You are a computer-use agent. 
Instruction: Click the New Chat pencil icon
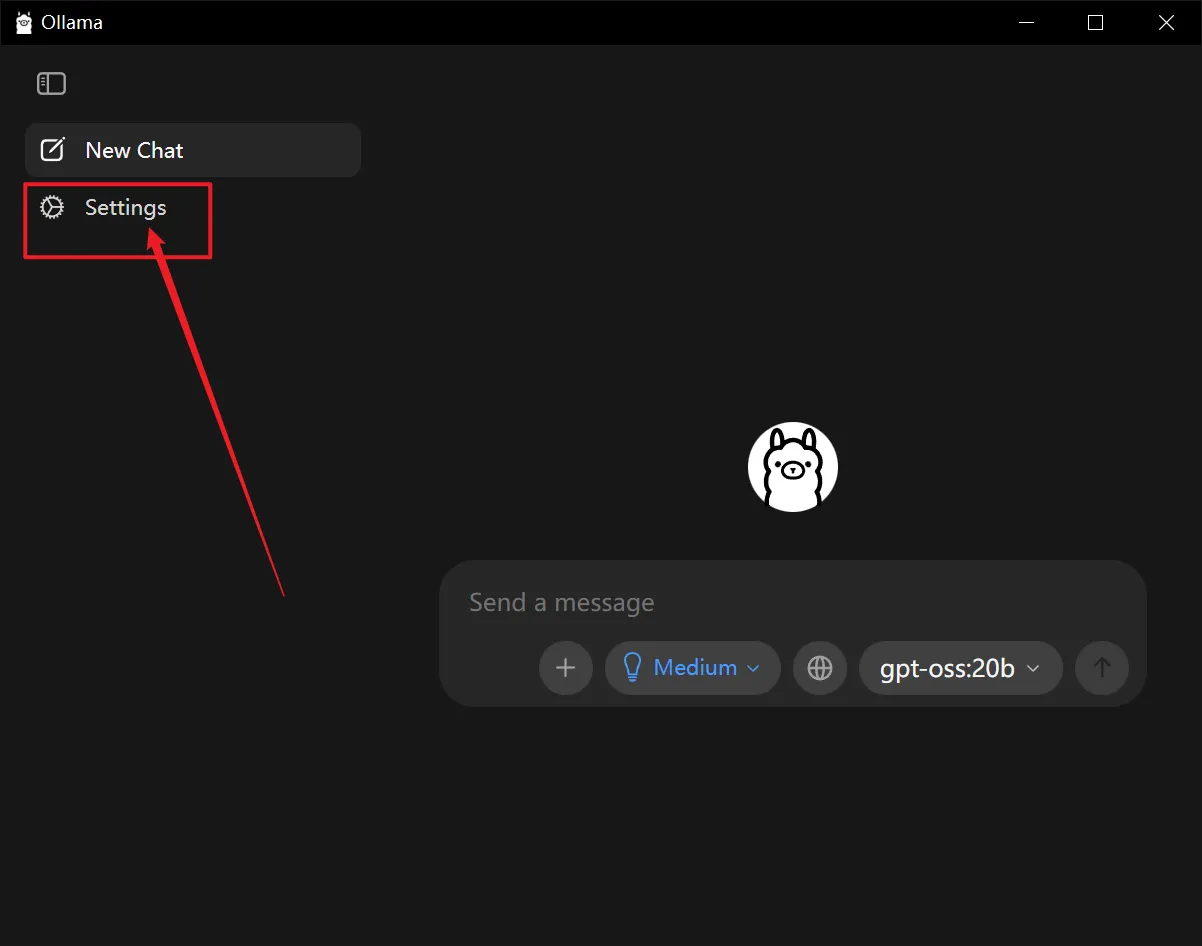point(52,150)
